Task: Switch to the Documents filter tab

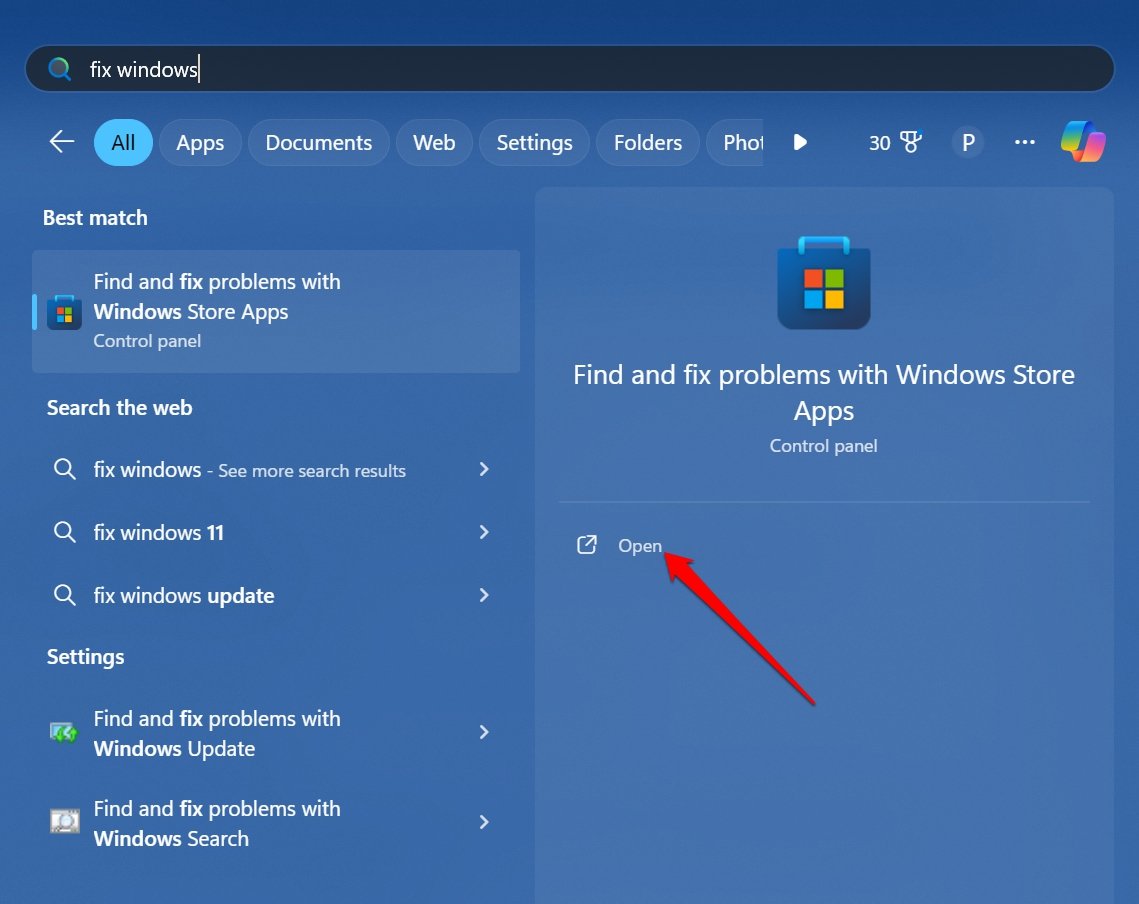Action: [318, 142]
